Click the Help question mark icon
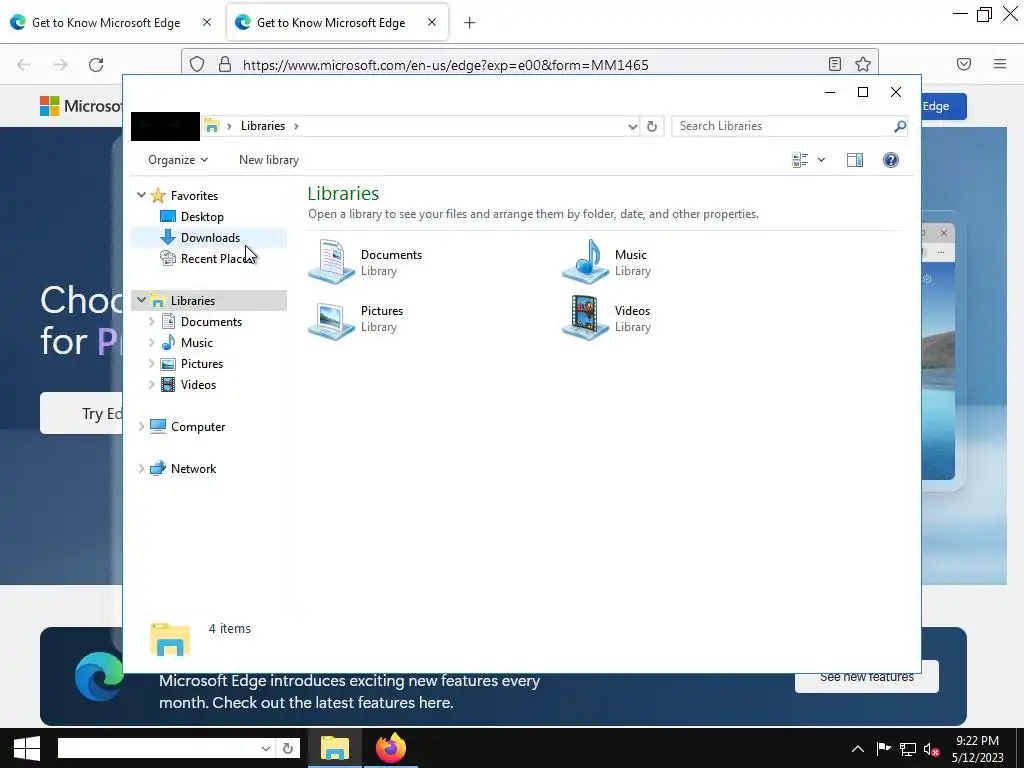Image resolution: width=1024 pixels, height=768 pixels. tap(890, 160)
